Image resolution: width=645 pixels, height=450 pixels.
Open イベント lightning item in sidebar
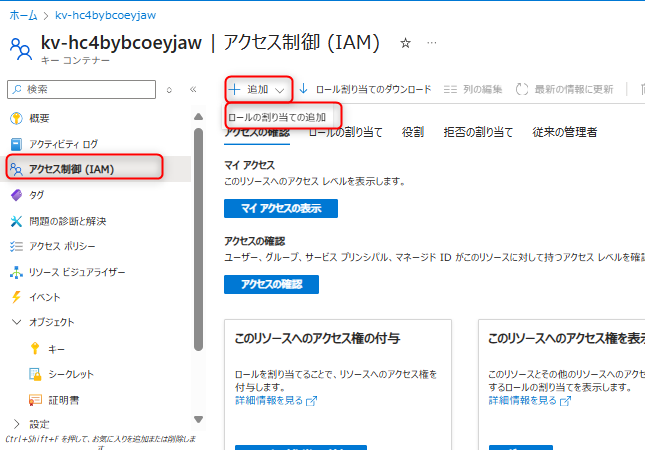point(45,297)
